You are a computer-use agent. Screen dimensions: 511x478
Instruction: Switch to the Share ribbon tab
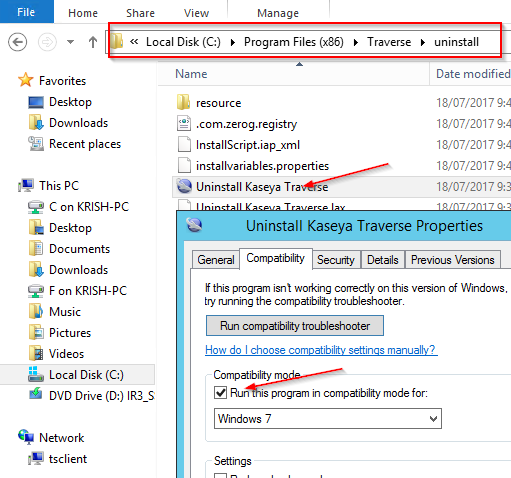140,13
